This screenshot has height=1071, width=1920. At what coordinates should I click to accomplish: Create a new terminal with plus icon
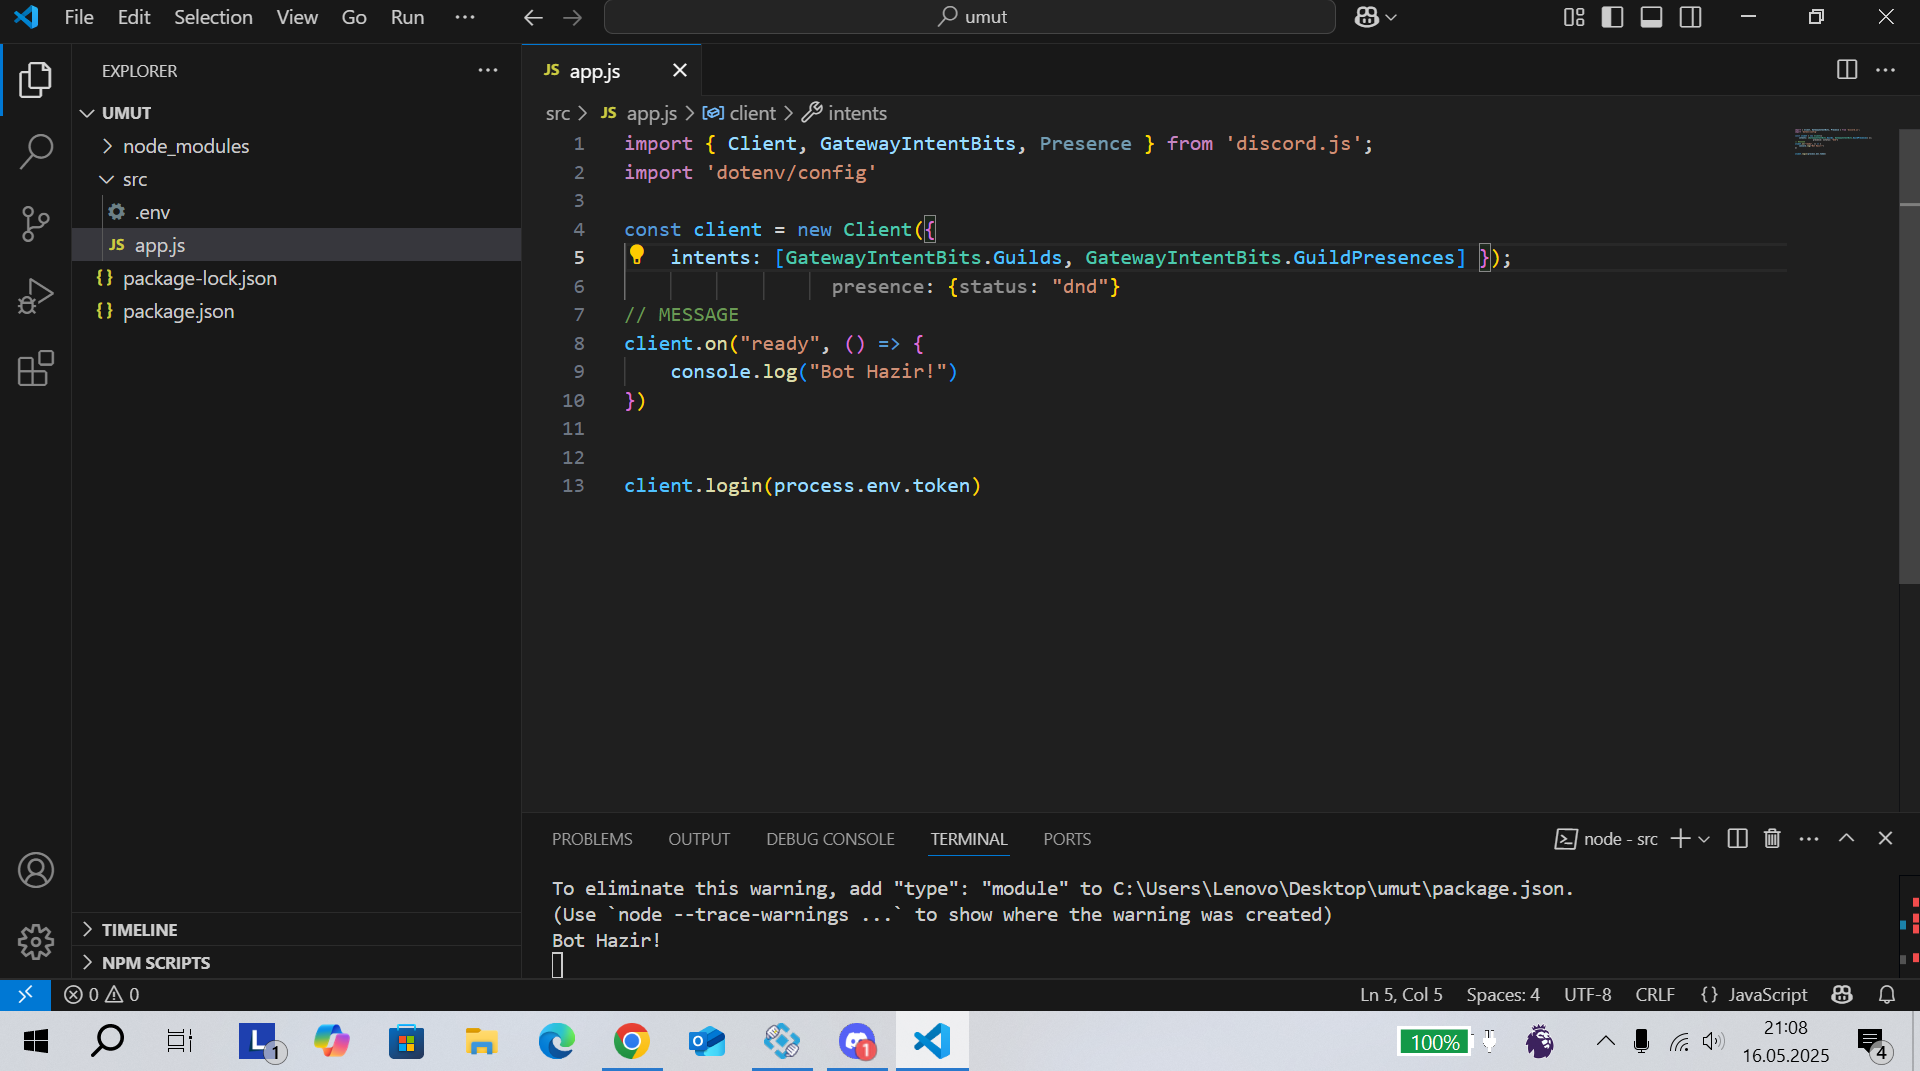pos(1680,838)
